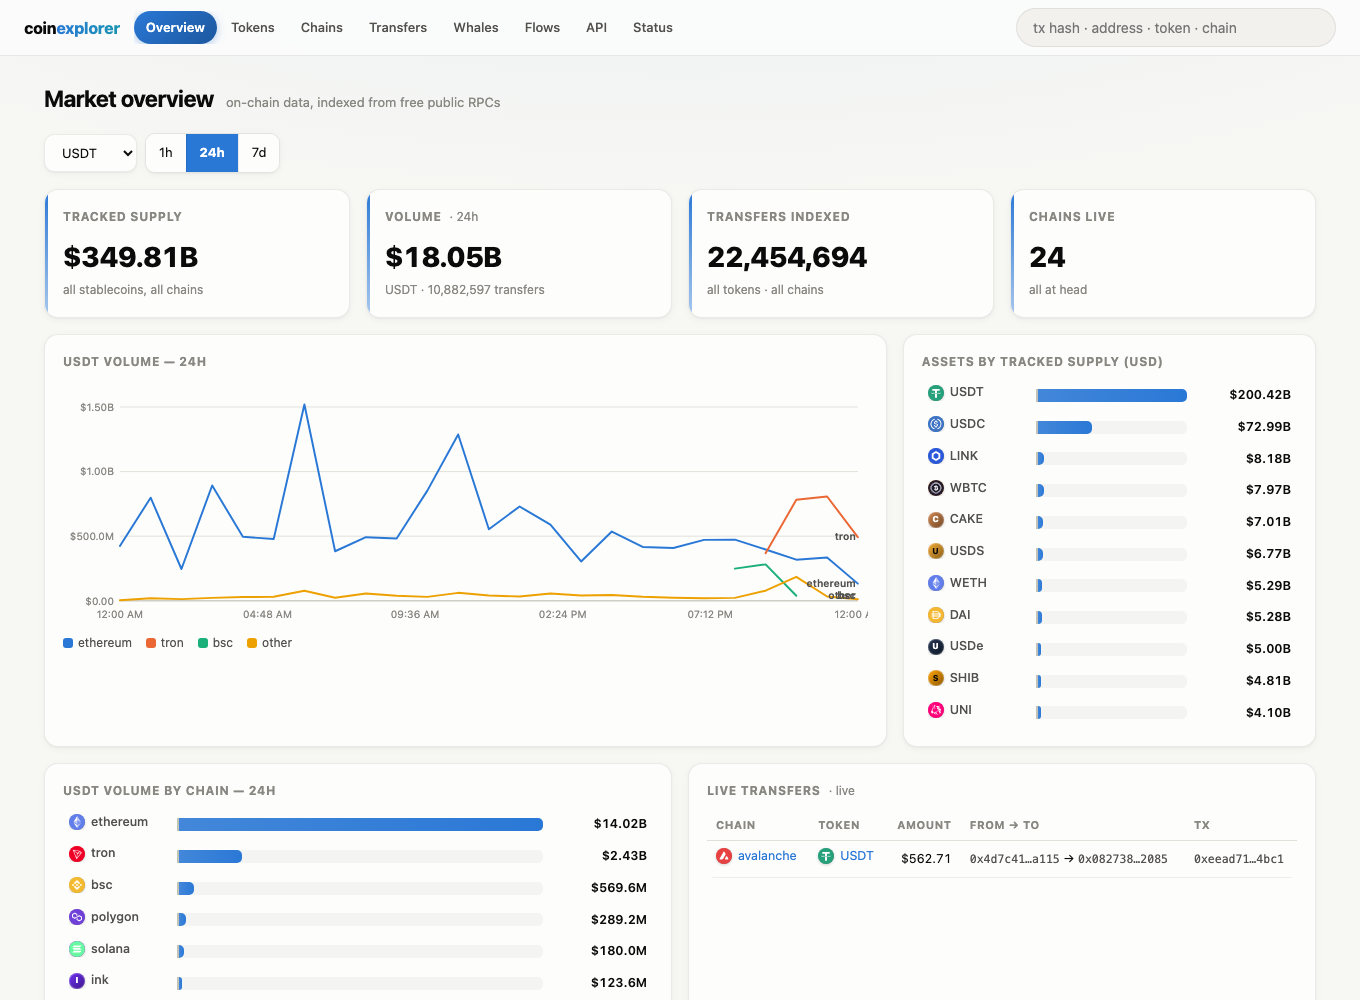Click the SHIB token icon
The height and width of the screenshot is (1000, 1360).
(936, 678)
